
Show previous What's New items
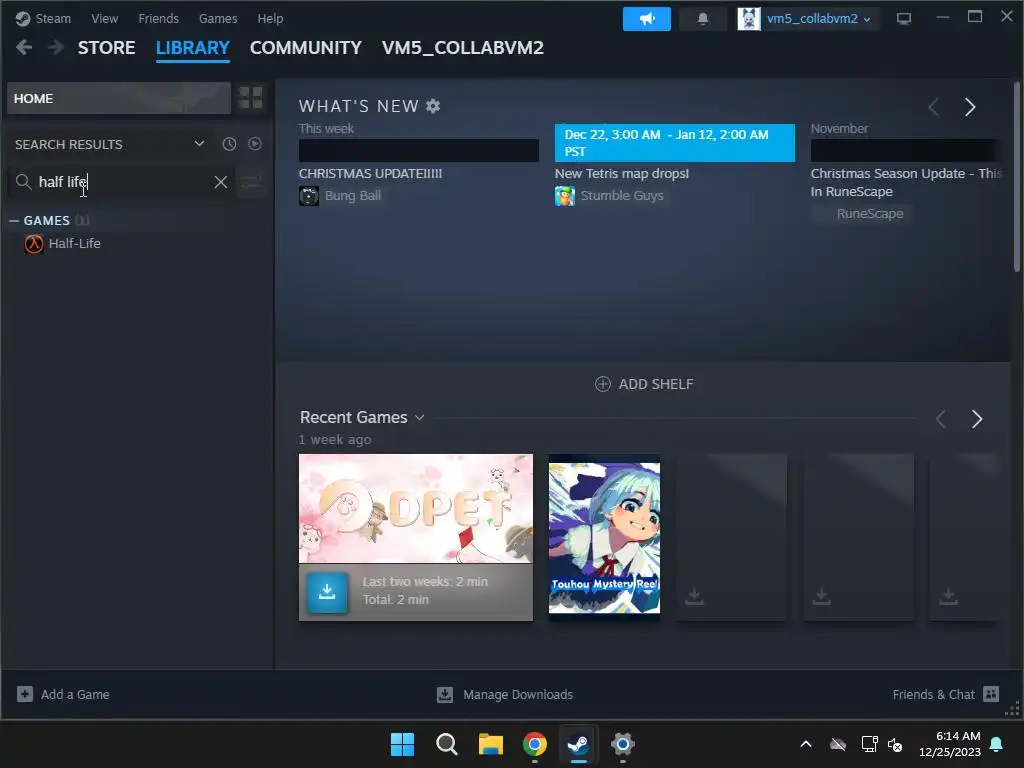pos(934,106)
